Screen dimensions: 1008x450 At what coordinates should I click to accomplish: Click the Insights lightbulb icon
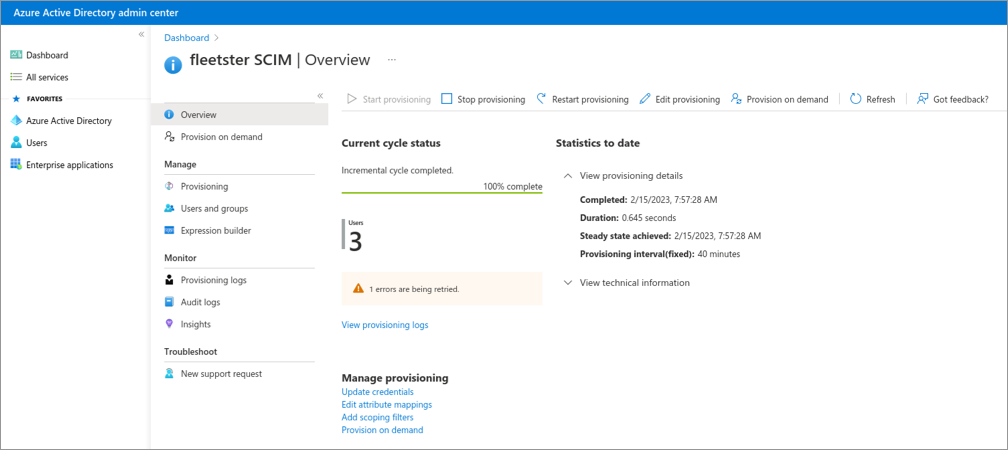coord(169,323)
